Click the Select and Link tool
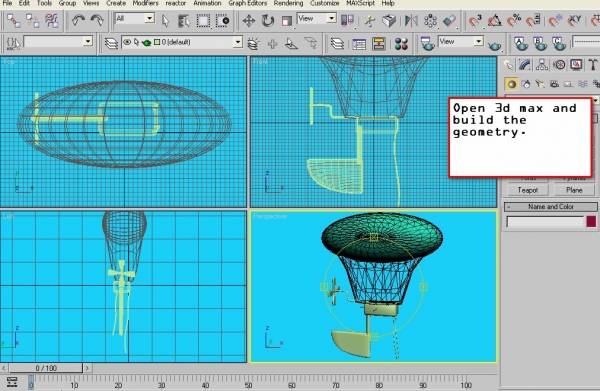 [13, 20]
